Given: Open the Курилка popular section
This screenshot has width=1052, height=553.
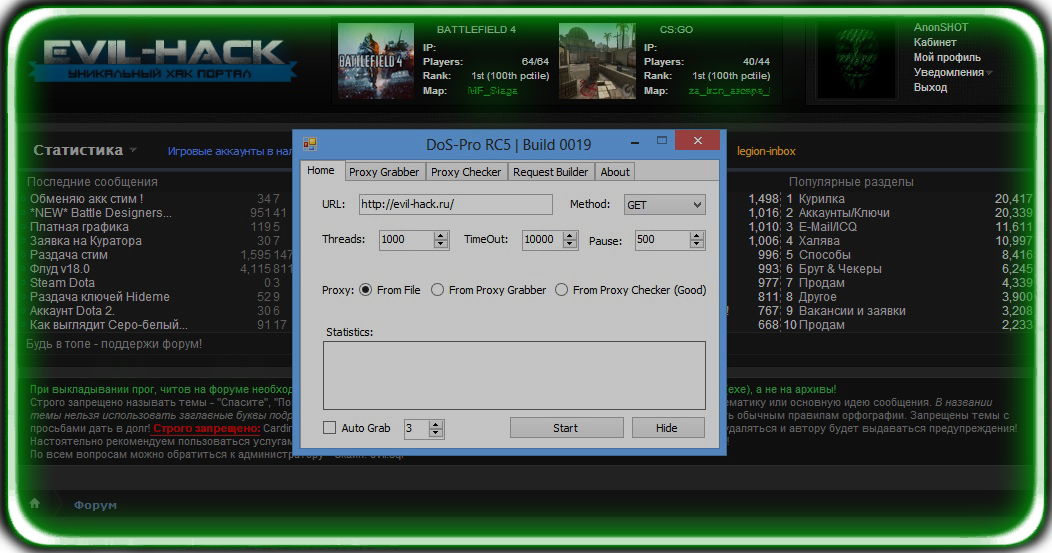Looking at the screenshot, I should [821, 199].
